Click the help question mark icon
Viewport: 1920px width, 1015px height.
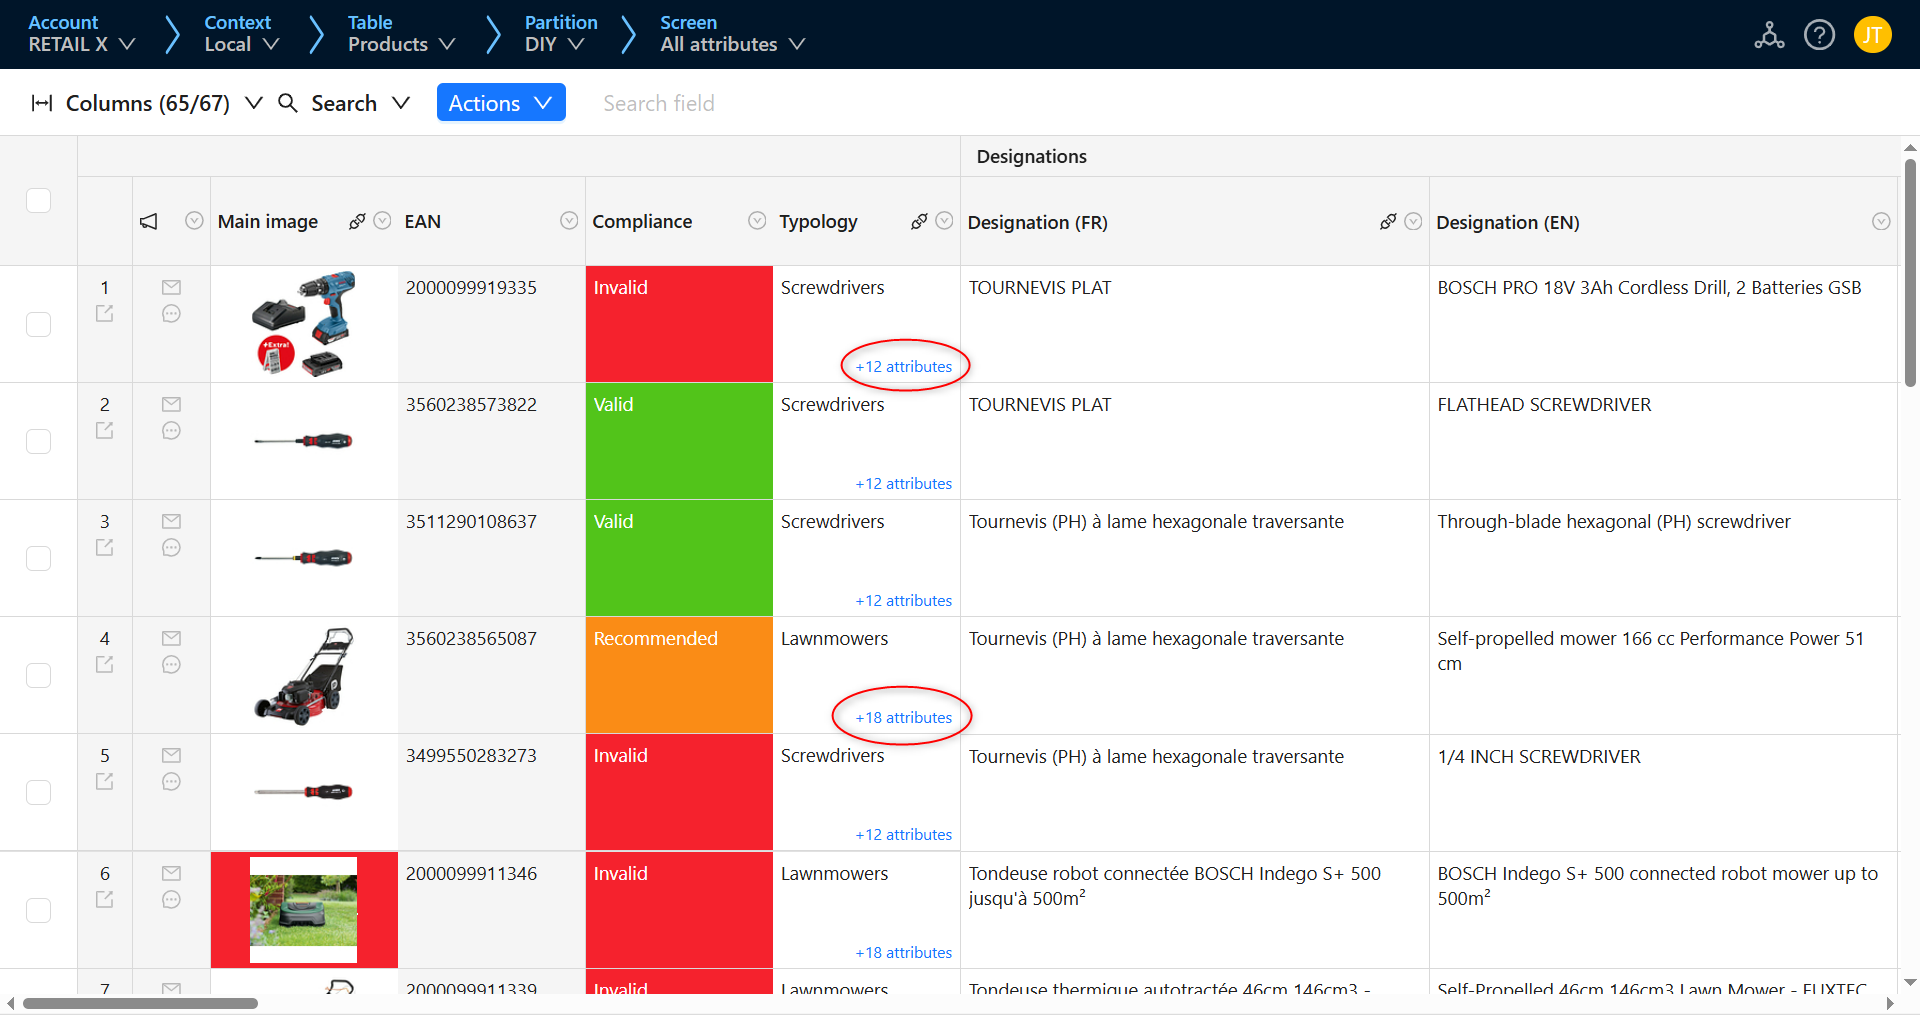pos(1819,35)
